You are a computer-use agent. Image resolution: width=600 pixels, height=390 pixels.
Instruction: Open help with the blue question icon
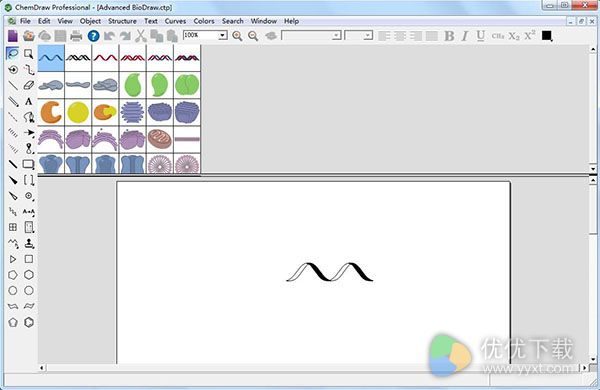[93, 36]
